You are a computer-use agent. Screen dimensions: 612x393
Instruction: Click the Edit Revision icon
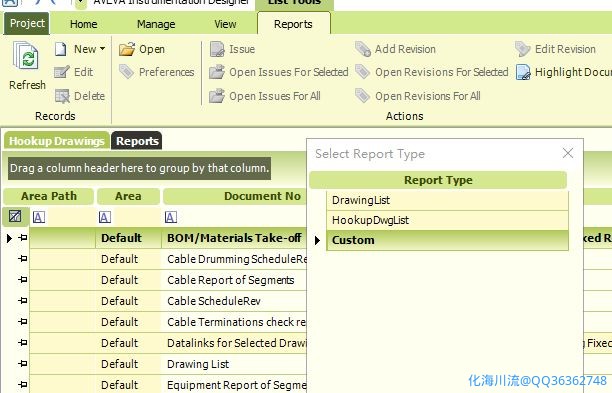(523, 49)
